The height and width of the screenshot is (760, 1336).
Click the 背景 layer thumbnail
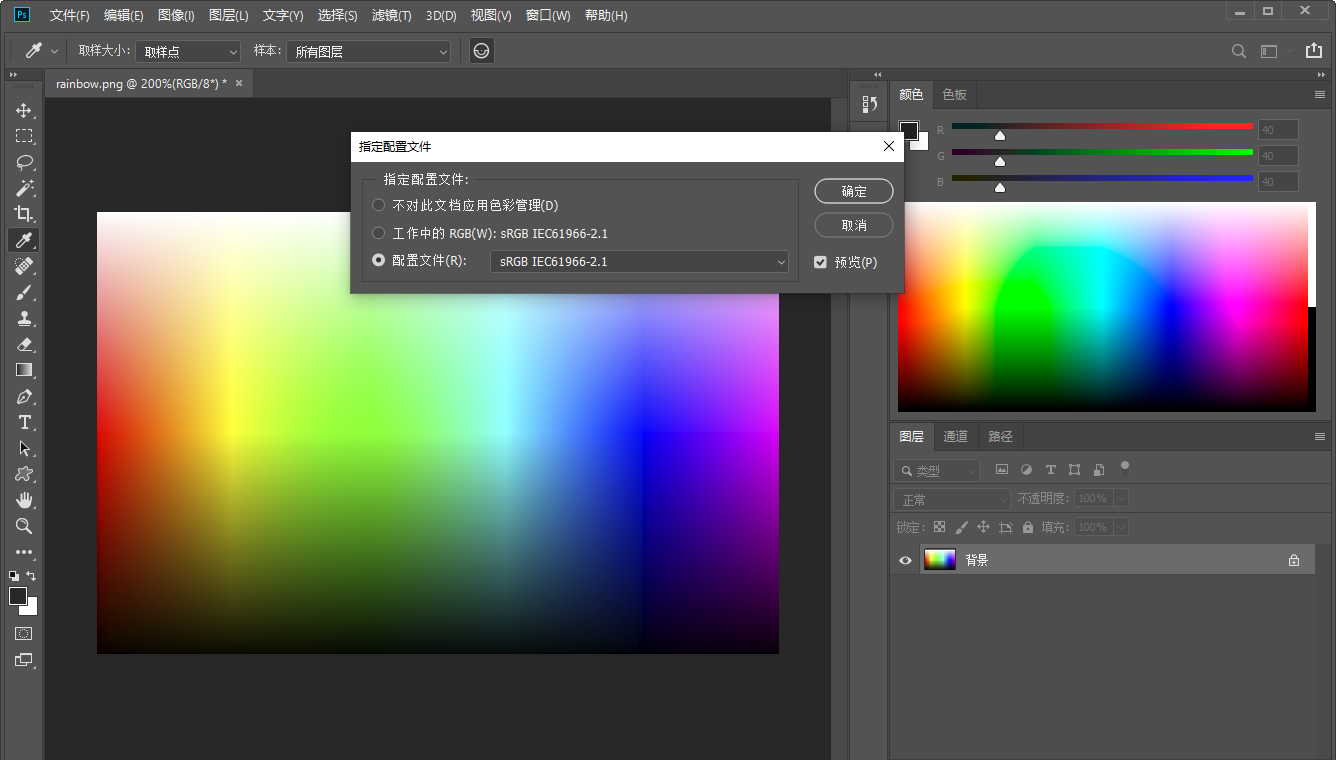(x=939, y=559)
